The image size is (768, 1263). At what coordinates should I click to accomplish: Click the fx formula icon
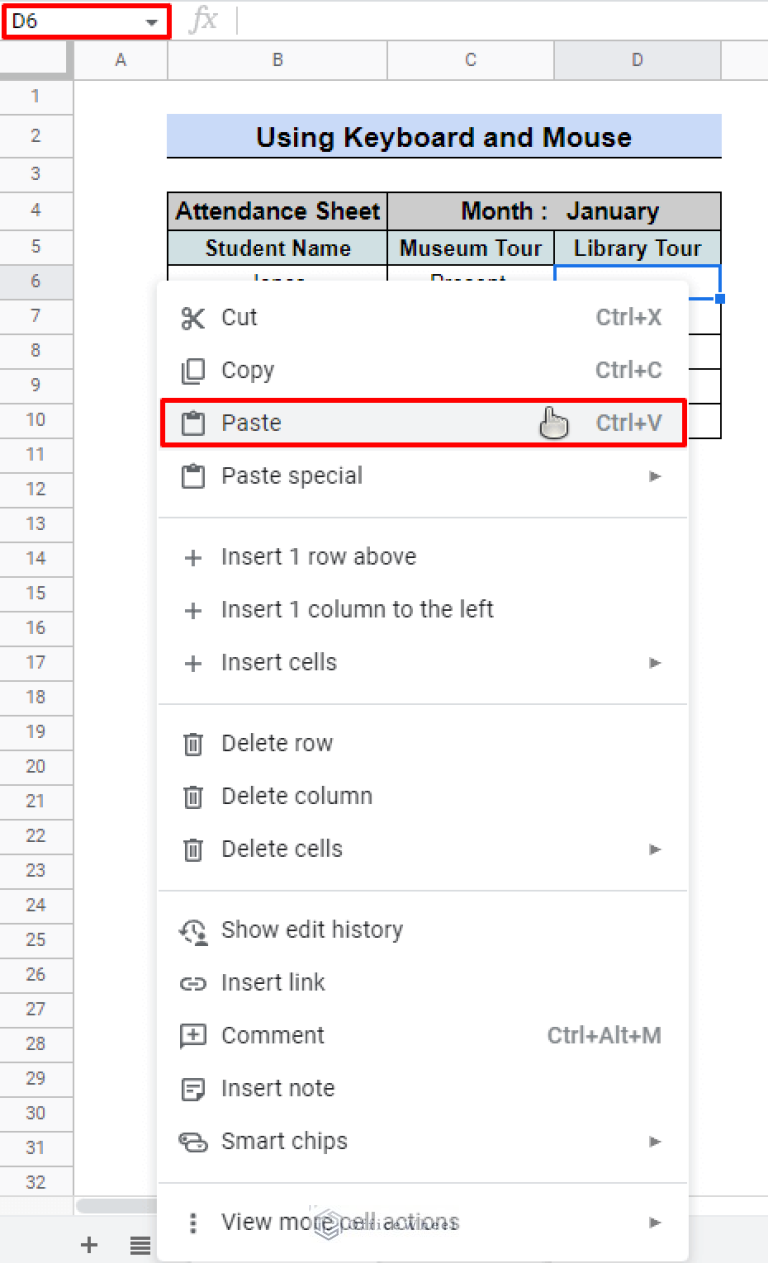[205, 20]
